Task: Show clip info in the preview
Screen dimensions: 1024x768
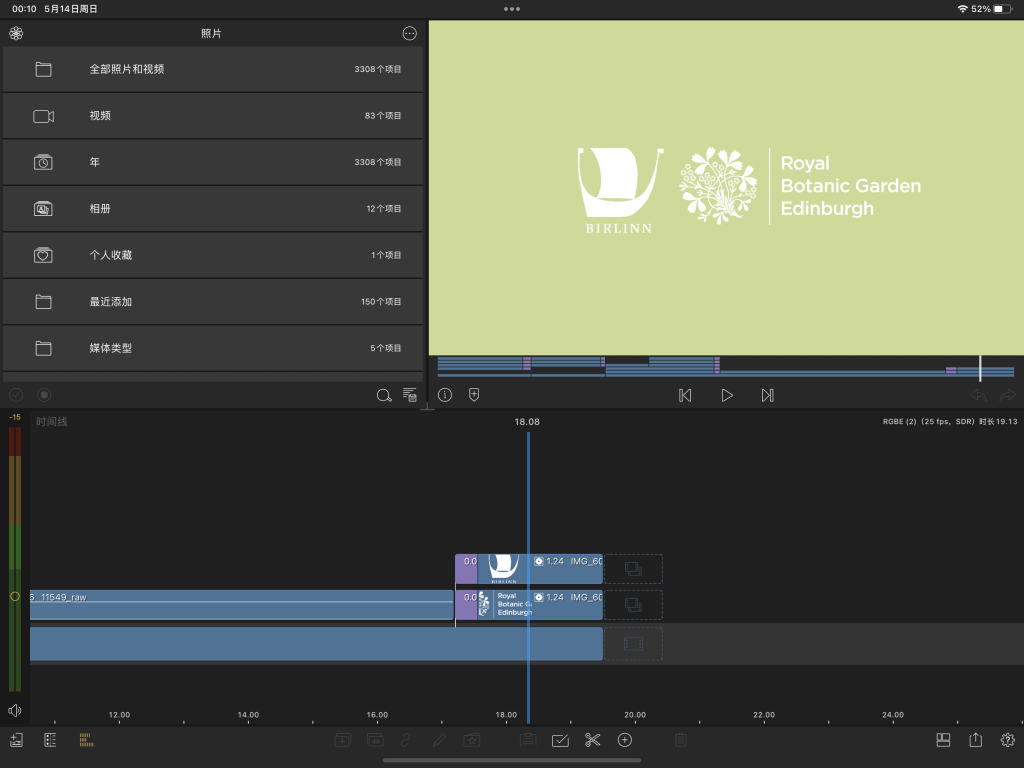Action: coord(445,395)
